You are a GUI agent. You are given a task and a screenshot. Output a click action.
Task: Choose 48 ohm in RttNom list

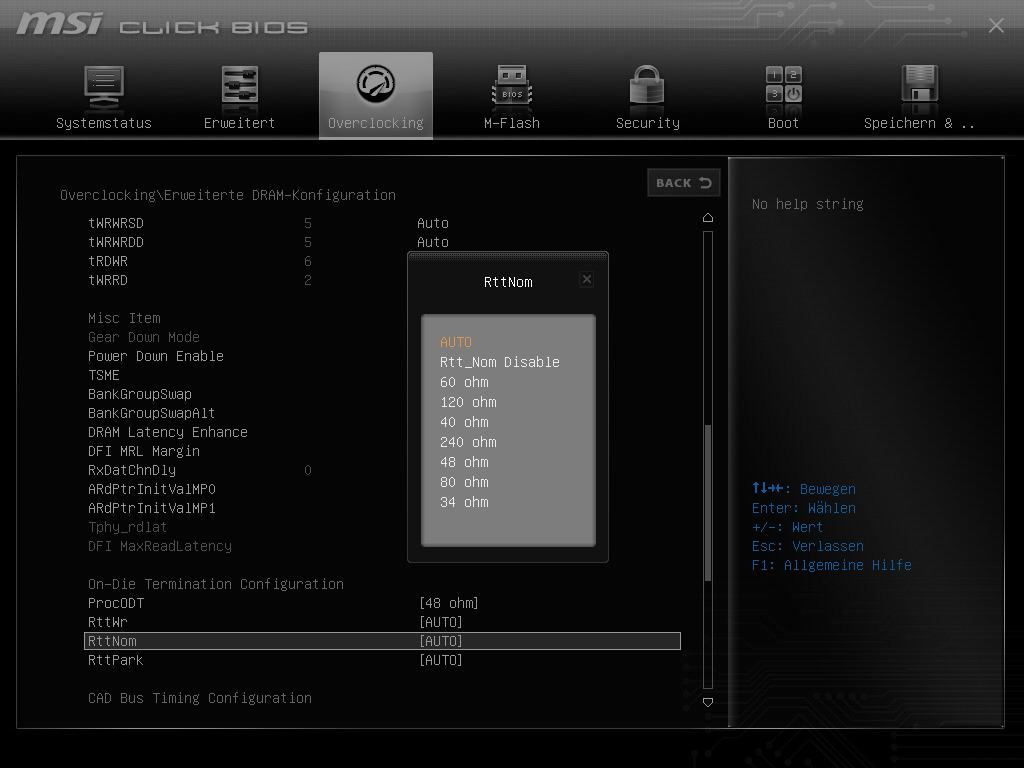[464, 462]
